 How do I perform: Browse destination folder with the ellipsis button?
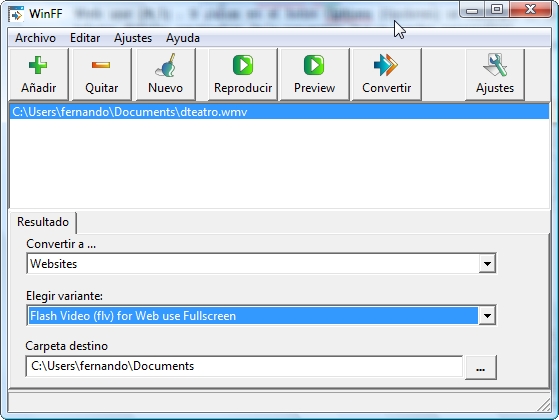[481, 367]
